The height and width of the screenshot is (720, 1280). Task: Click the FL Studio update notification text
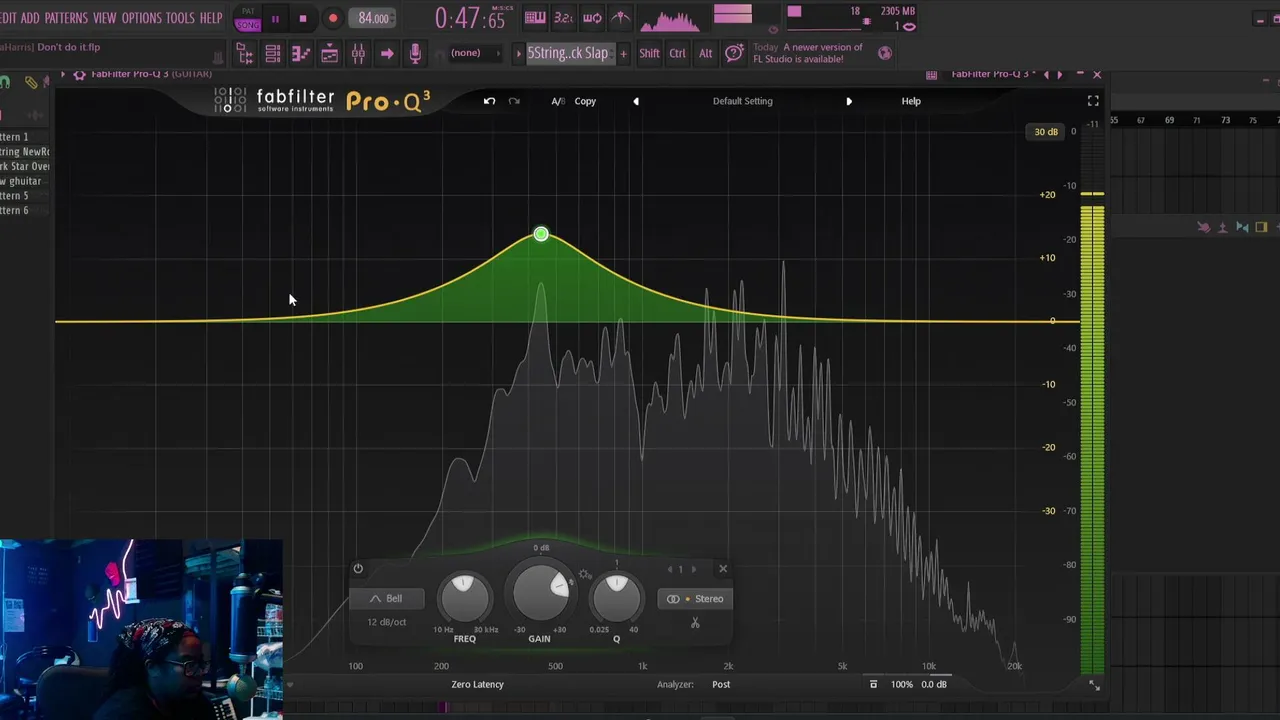pyautogui.click(x=808, y=53)
